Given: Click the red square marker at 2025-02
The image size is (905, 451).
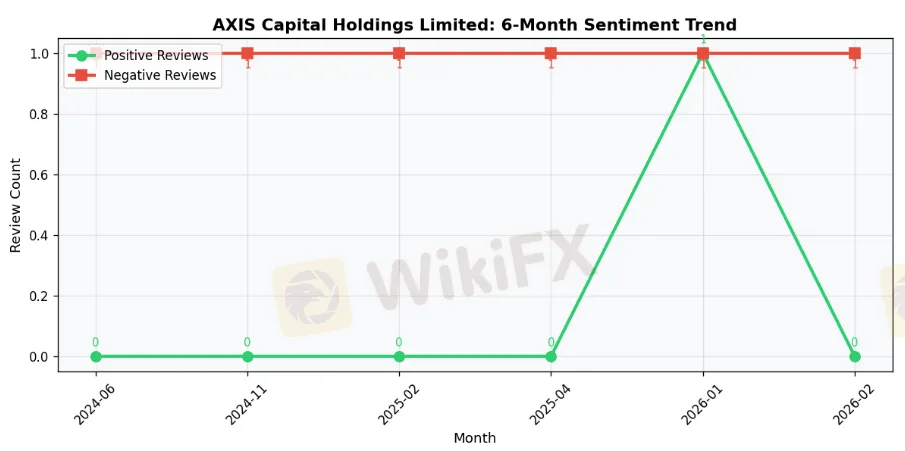Looking at the screenshot, I should (x=399, y=53).
